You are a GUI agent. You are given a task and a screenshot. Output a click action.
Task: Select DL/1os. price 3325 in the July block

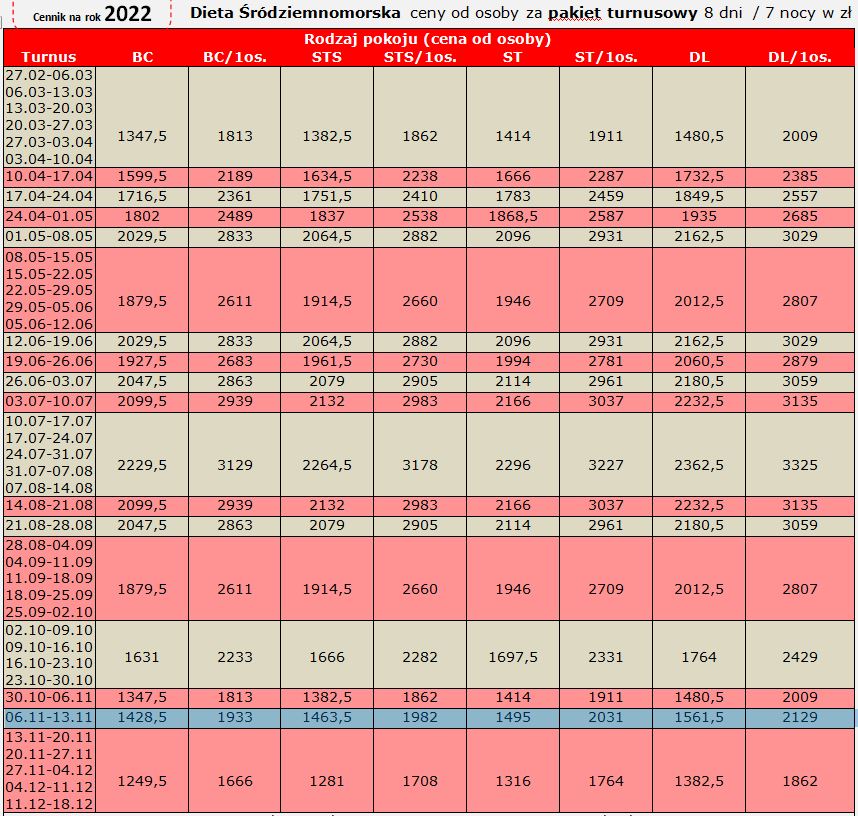(x=799, y=465)
